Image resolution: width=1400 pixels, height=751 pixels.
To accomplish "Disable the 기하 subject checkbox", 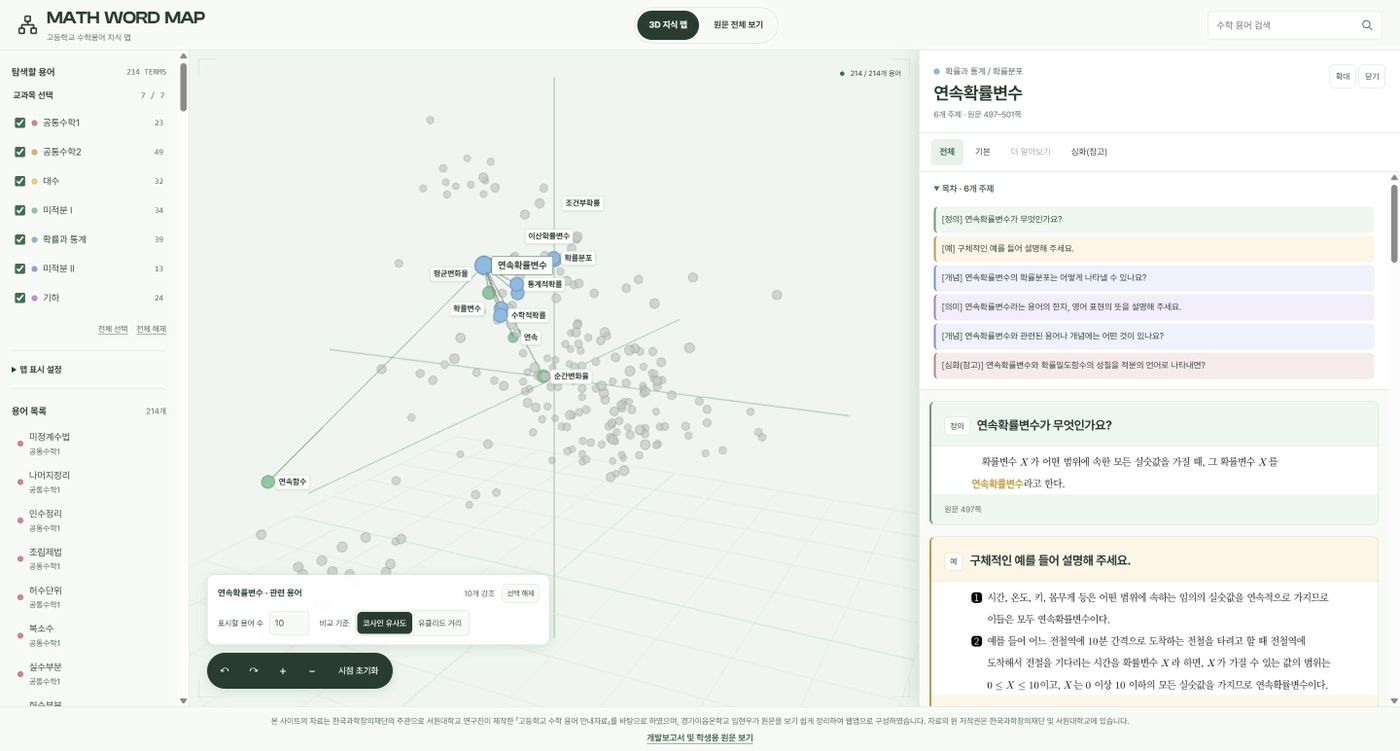I will pyautogui.click(x=20, y=298).
